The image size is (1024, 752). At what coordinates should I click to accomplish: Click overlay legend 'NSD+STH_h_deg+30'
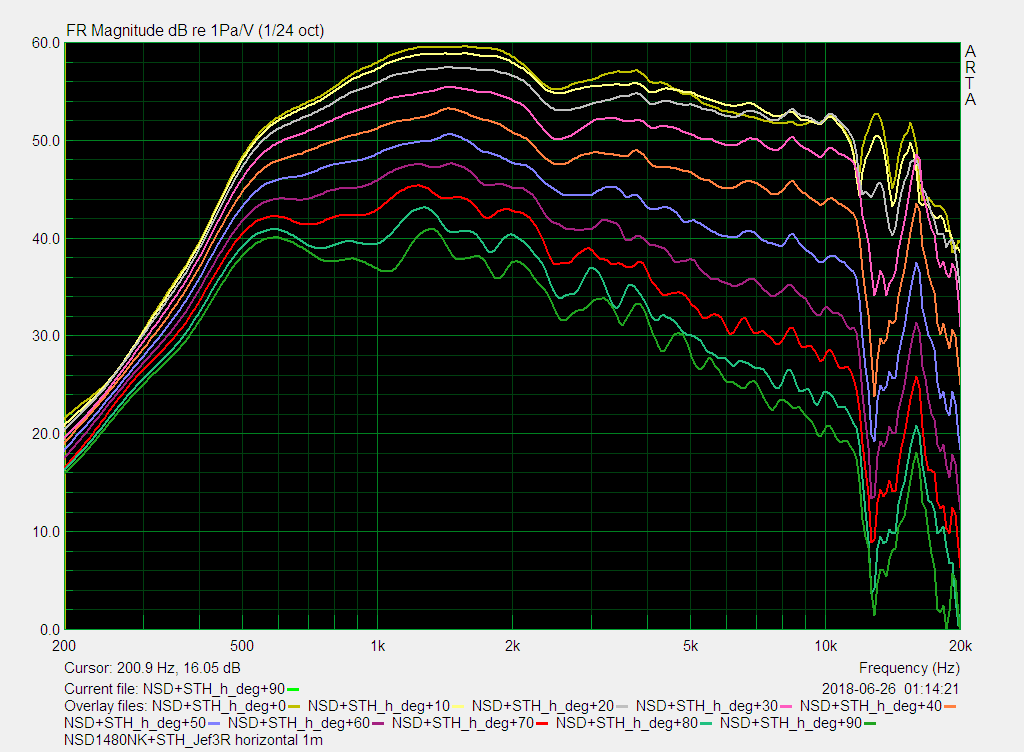click(707, 706)
